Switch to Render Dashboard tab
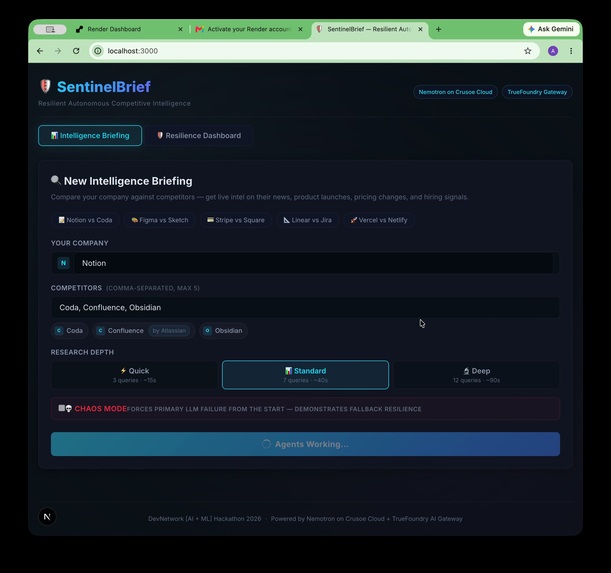The width and height of the screenshot is (611, 573). 129,29
